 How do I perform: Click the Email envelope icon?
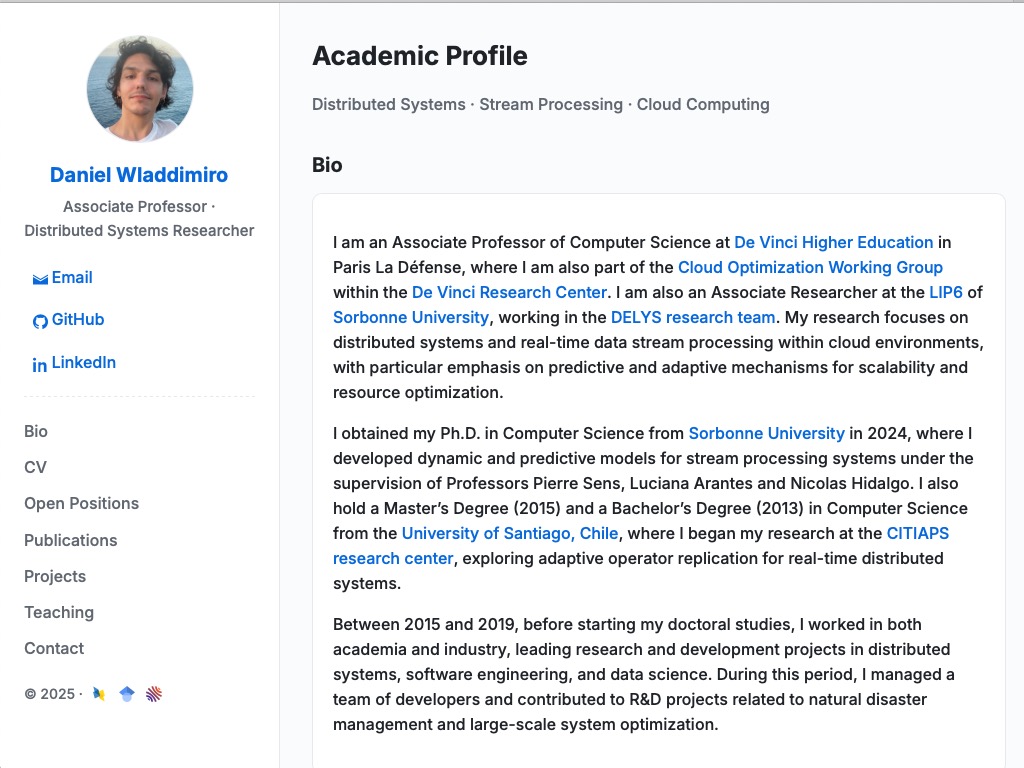(x=40, y=280)
